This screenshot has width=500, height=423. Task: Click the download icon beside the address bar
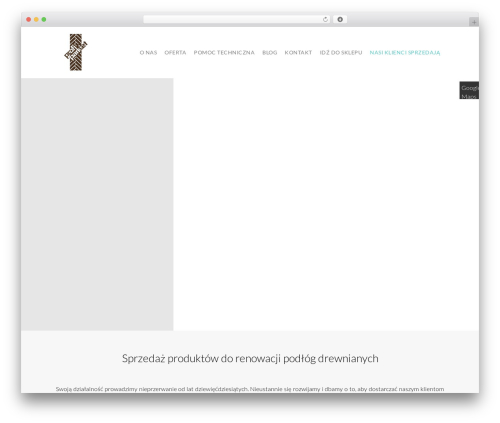(x=340, y=20)
